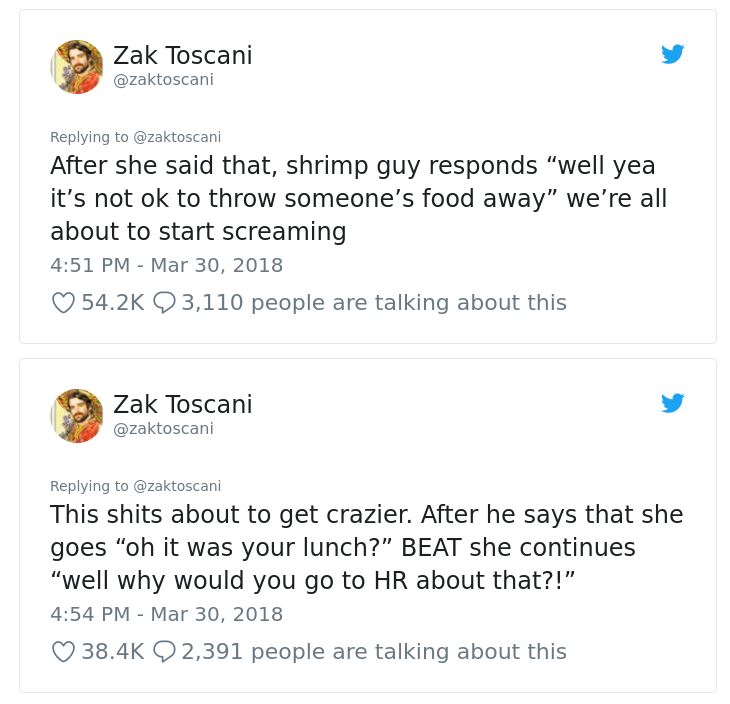View 3,110 people are talking about this
Screen dimensions: 730x704
point(374,303)
